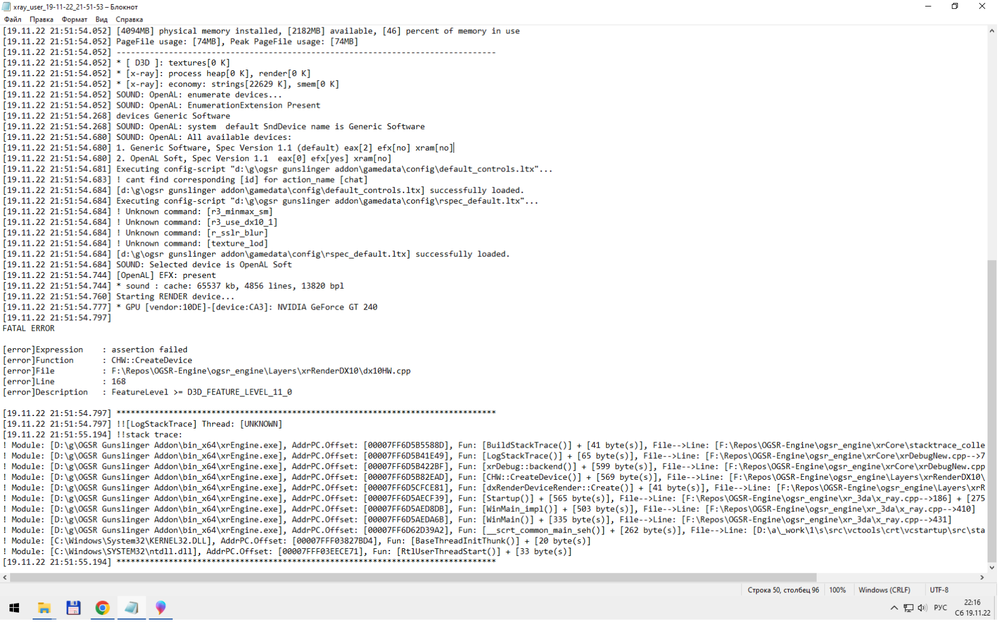
Task: Click the '[ D3D ]: textures[0 K]' line
Action: pyautogui.click(x=117, y=62)
